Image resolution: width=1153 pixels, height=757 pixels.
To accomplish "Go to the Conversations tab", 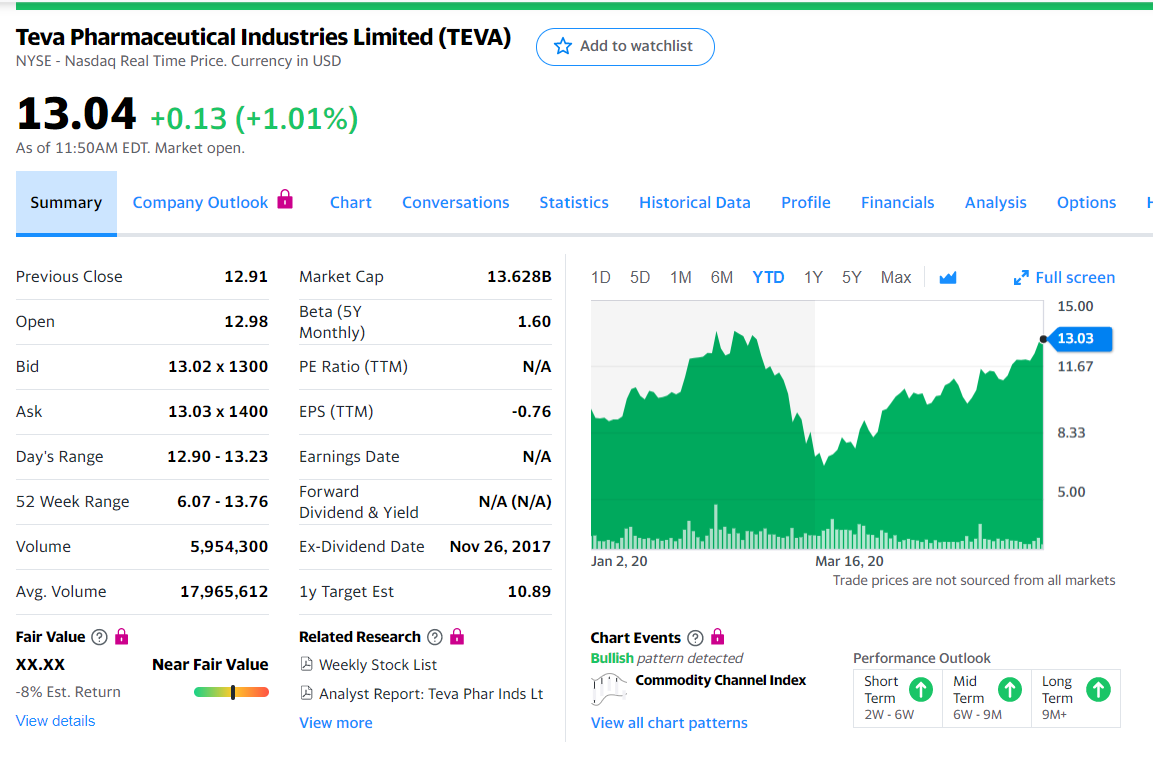I will tap(455, 203).
